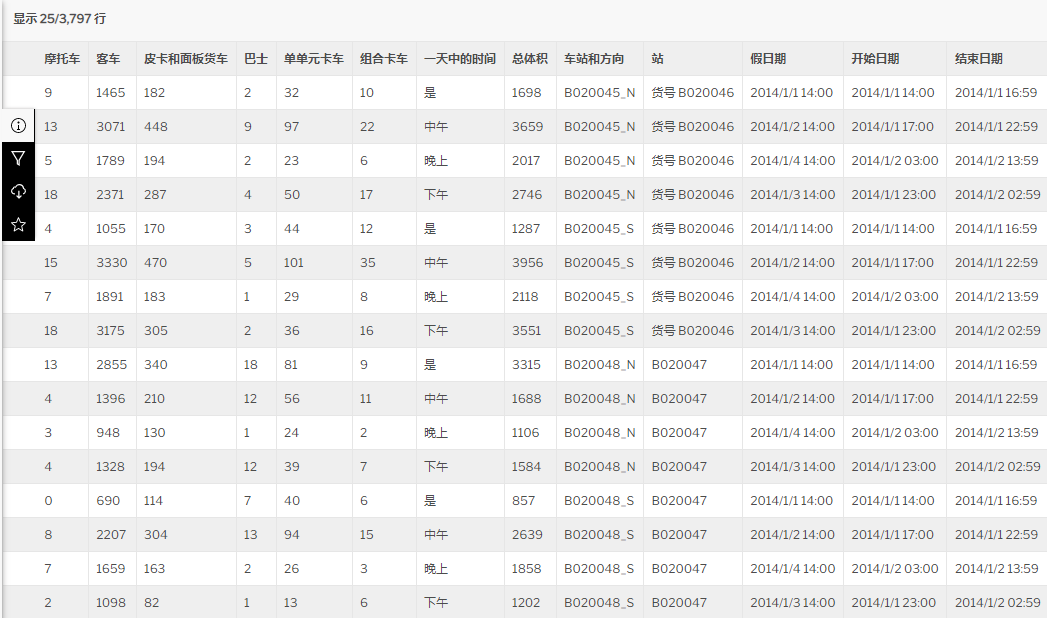Select 客车 value 1328
Screen dimensions: 1047x618
point(110,467)
